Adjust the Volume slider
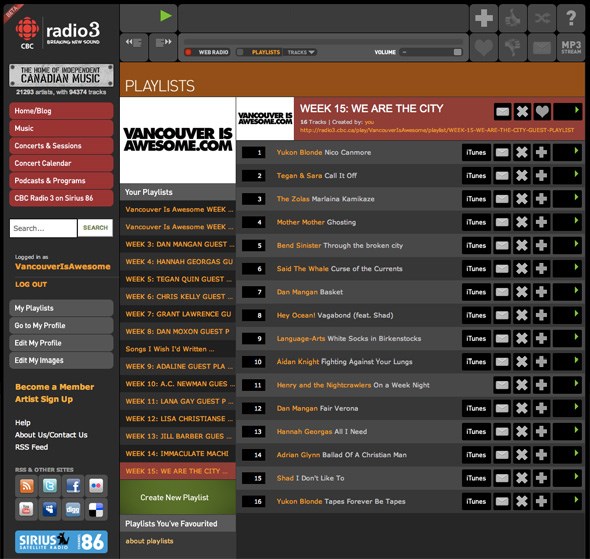 tap(431, 52)
